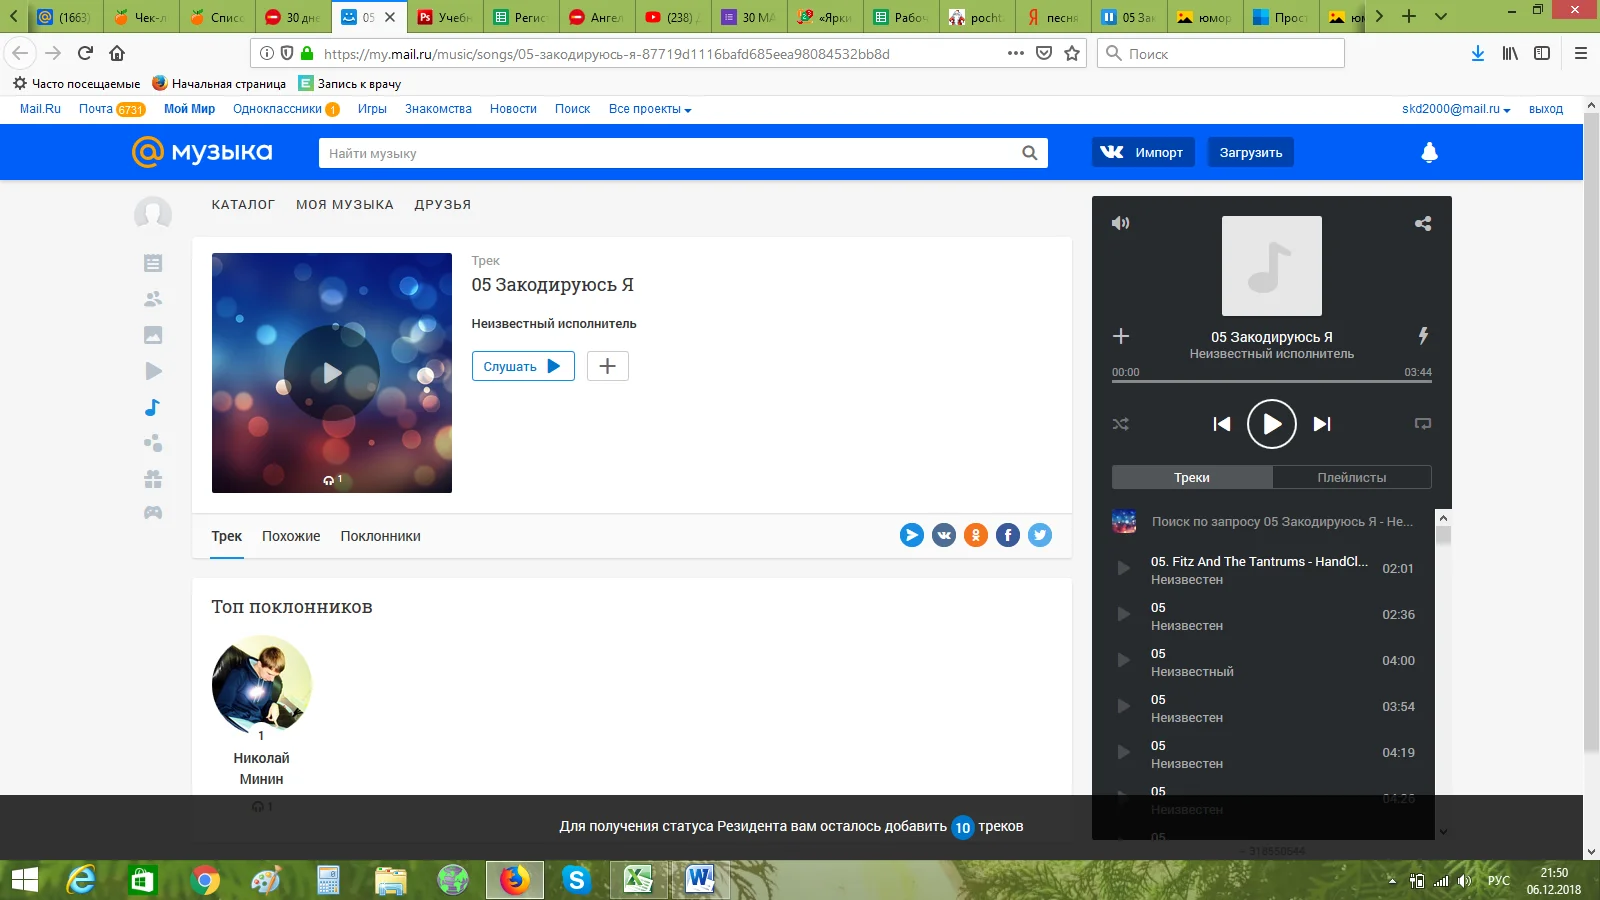
Task: Open the Похожие tab
Action: [x=291, y=536]
